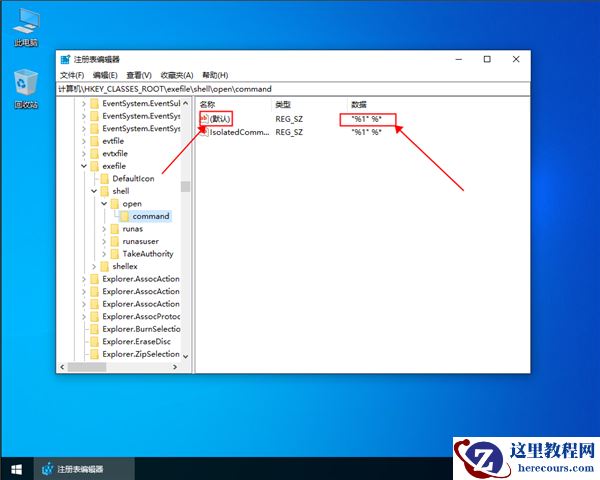Expand the TakeAuthority tree node
Image resolution: width=600 pixels, height=480 pixels.
[x=104, y=254]
